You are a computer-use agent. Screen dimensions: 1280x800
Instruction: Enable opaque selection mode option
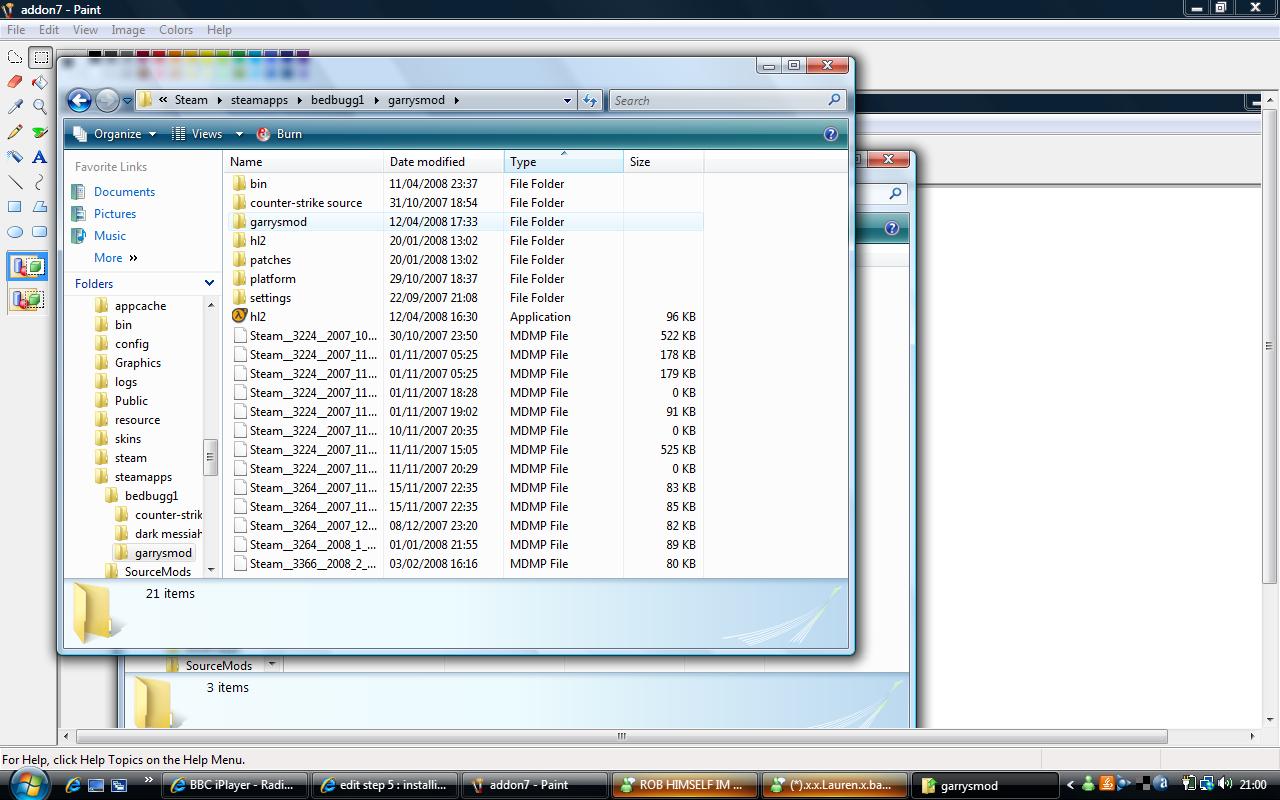tap(28, 267)
